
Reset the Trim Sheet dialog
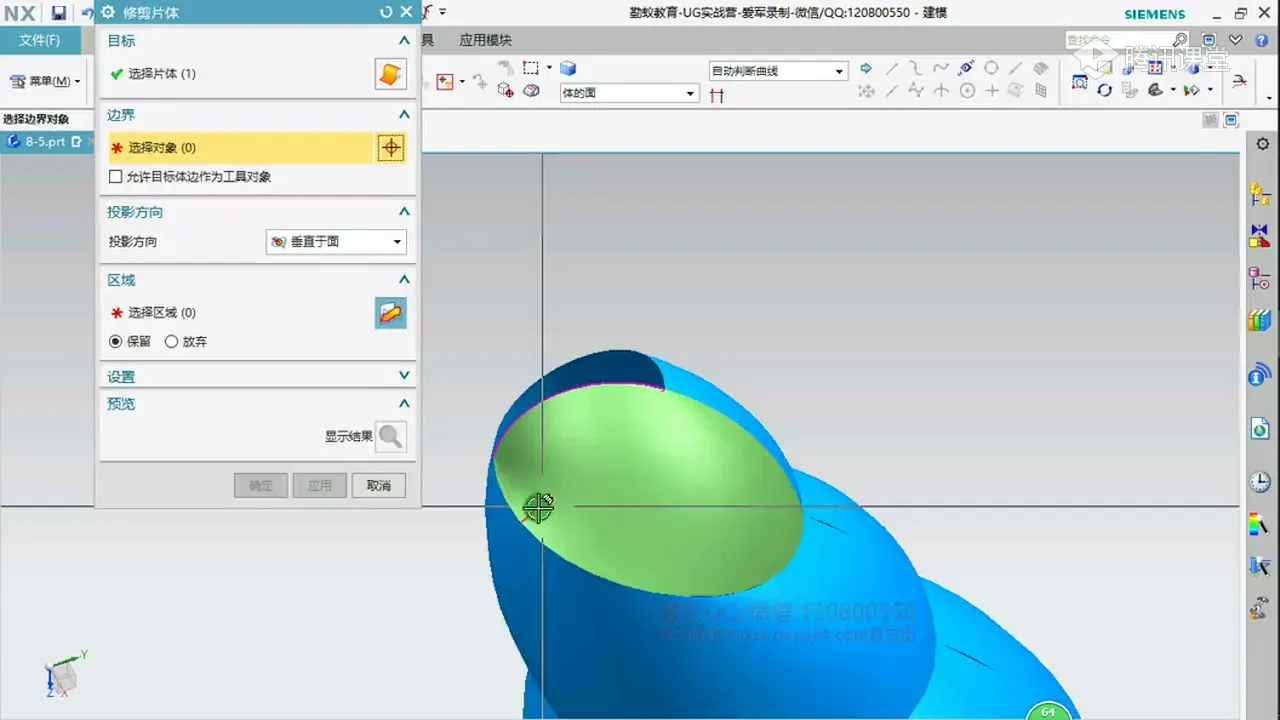click(x=386, y=12)
